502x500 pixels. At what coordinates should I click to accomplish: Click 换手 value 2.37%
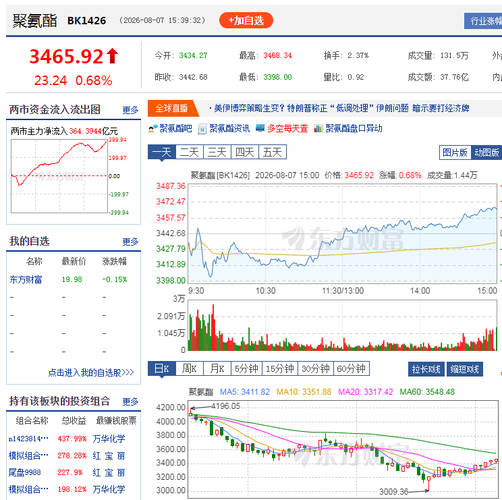click(x=358, y=55)
